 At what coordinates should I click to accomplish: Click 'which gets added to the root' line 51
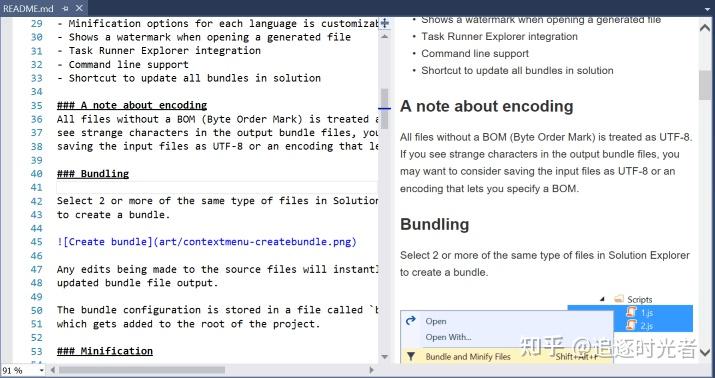[x=189, y=324]
